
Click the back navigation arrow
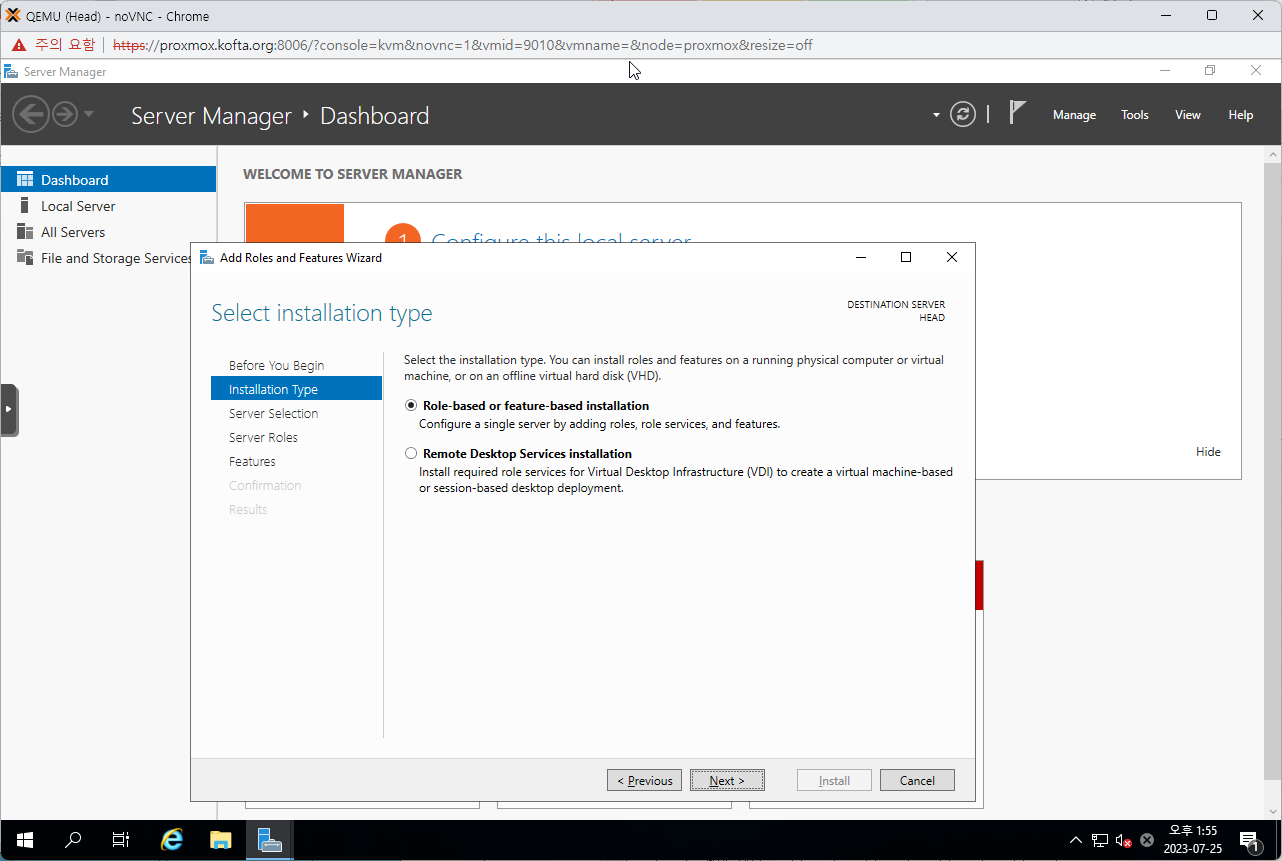pos(31,114)
